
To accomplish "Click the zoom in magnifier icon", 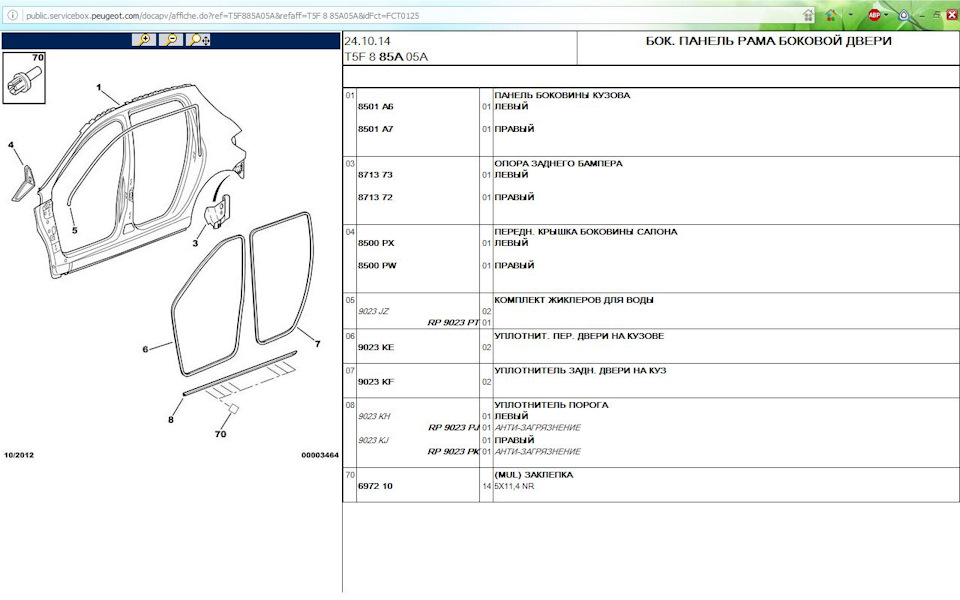I will (x=145, y=40).
